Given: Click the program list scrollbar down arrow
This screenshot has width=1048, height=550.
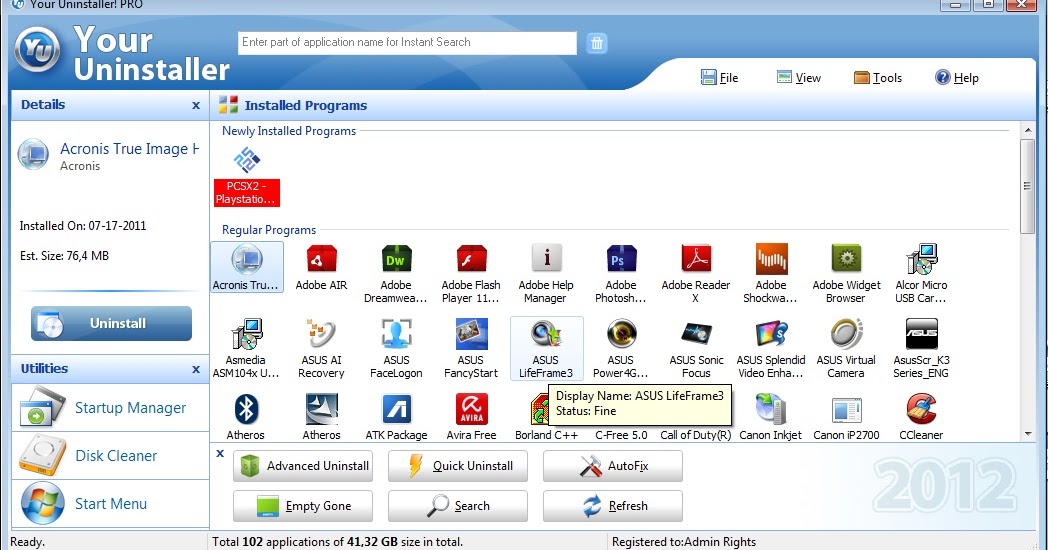Looking at the screenshot, I should [x=1027, y=434].
